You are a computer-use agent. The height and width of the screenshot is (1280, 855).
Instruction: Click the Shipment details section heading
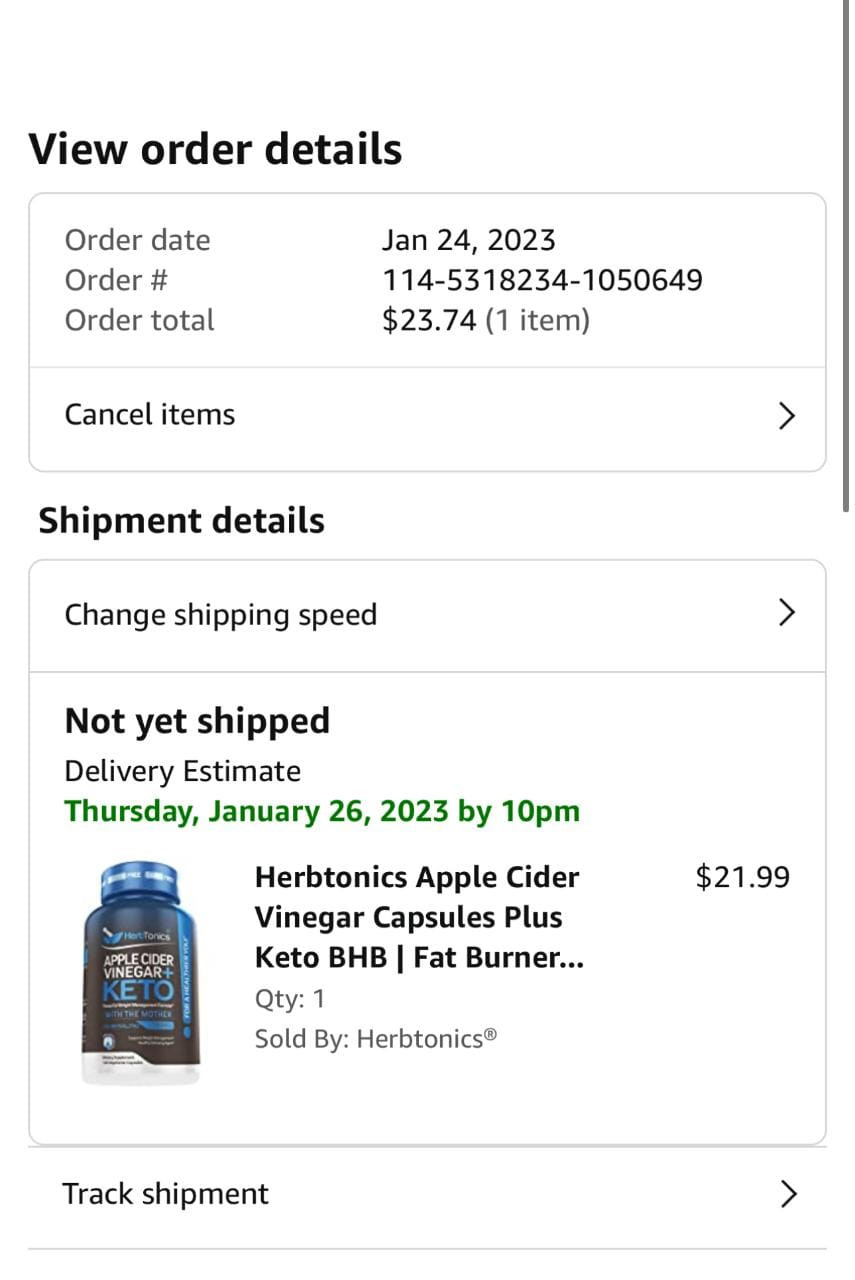pos(181,521)
